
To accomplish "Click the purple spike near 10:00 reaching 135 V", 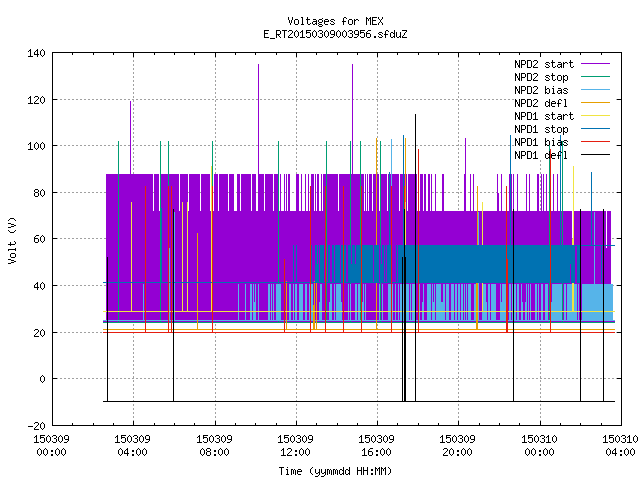I will pos(258,118).
